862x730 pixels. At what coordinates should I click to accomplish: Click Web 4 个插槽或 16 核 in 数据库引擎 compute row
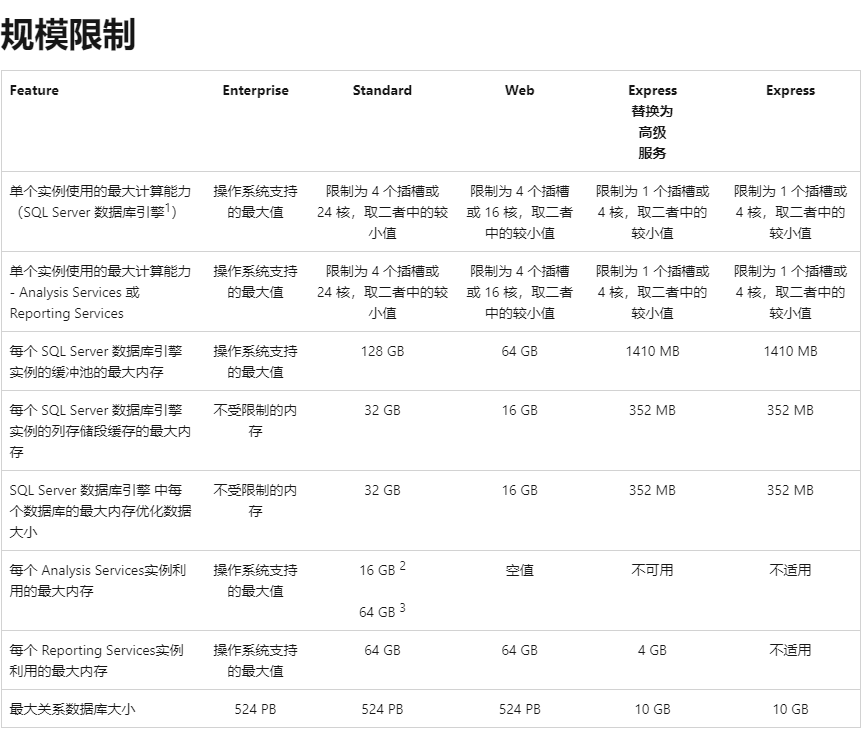point(520,212)
